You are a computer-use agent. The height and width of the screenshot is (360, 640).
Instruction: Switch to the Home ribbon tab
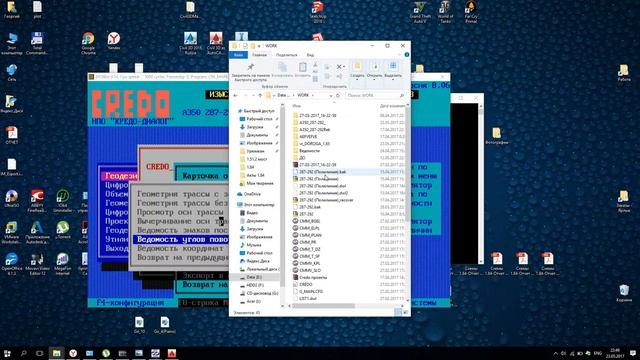tap(259, 55)
